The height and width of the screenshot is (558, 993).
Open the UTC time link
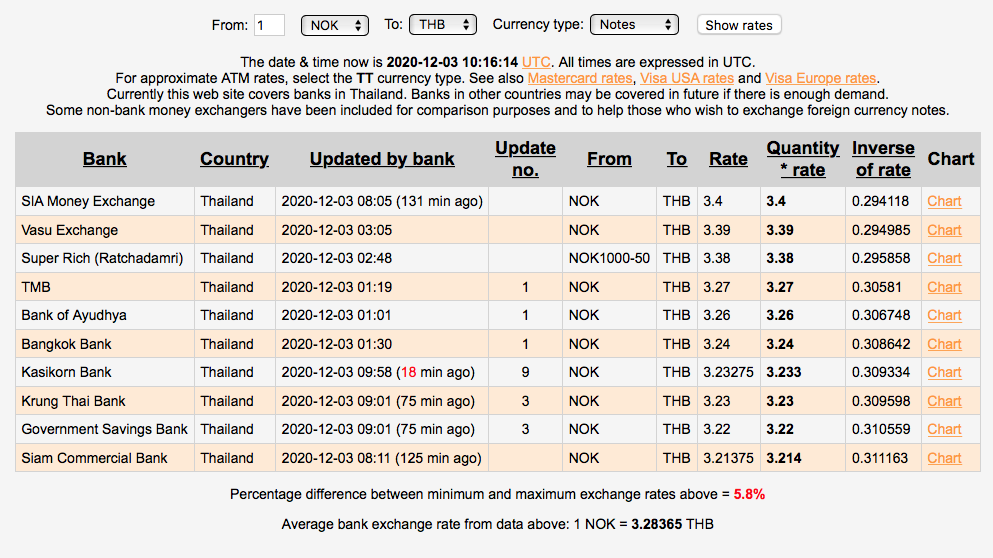pyautogui.click(x=535, y=62)
